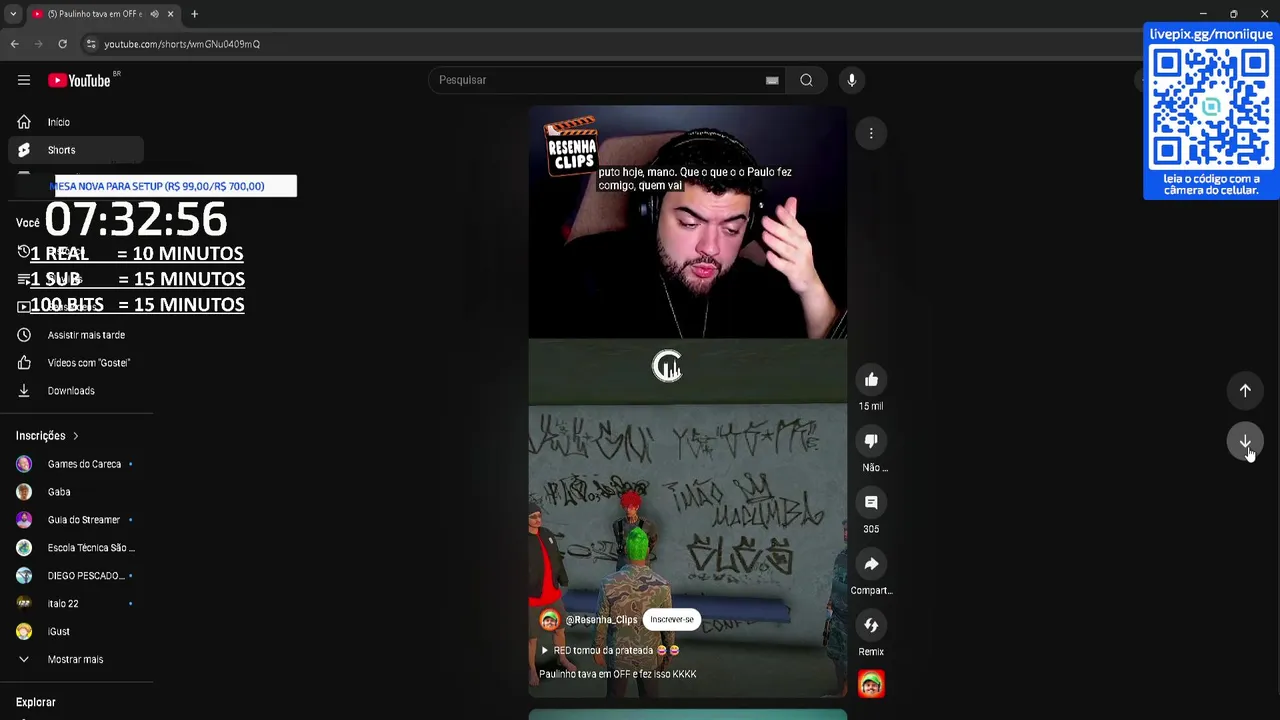The height and width of the screenshot is (720, 1280).
Task: Select Shorts in the sidebar
Action: [76, 150]
